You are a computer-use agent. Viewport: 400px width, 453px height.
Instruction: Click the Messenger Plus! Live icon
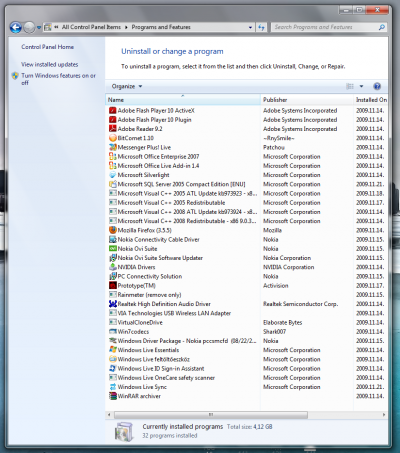coord(113,147)
